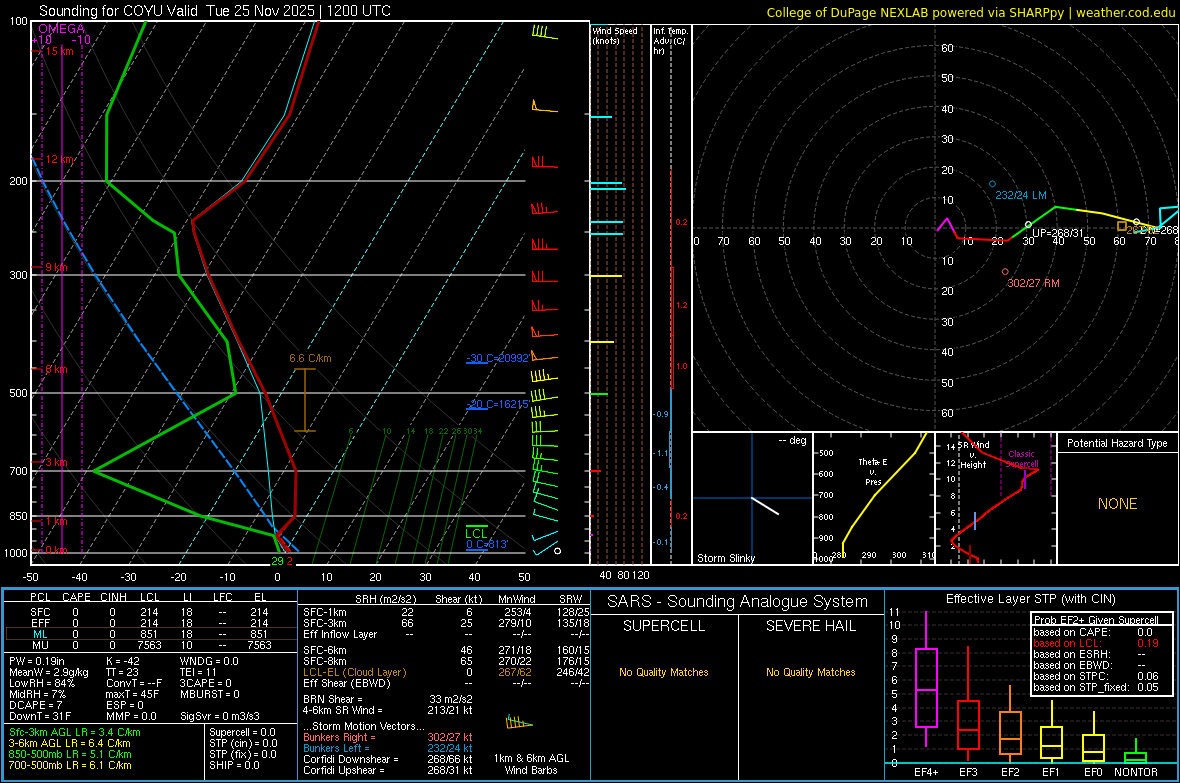Click the '302/27 RM' hodograph label
This screenshot has height=783, width=1180.
point(1032,283)
